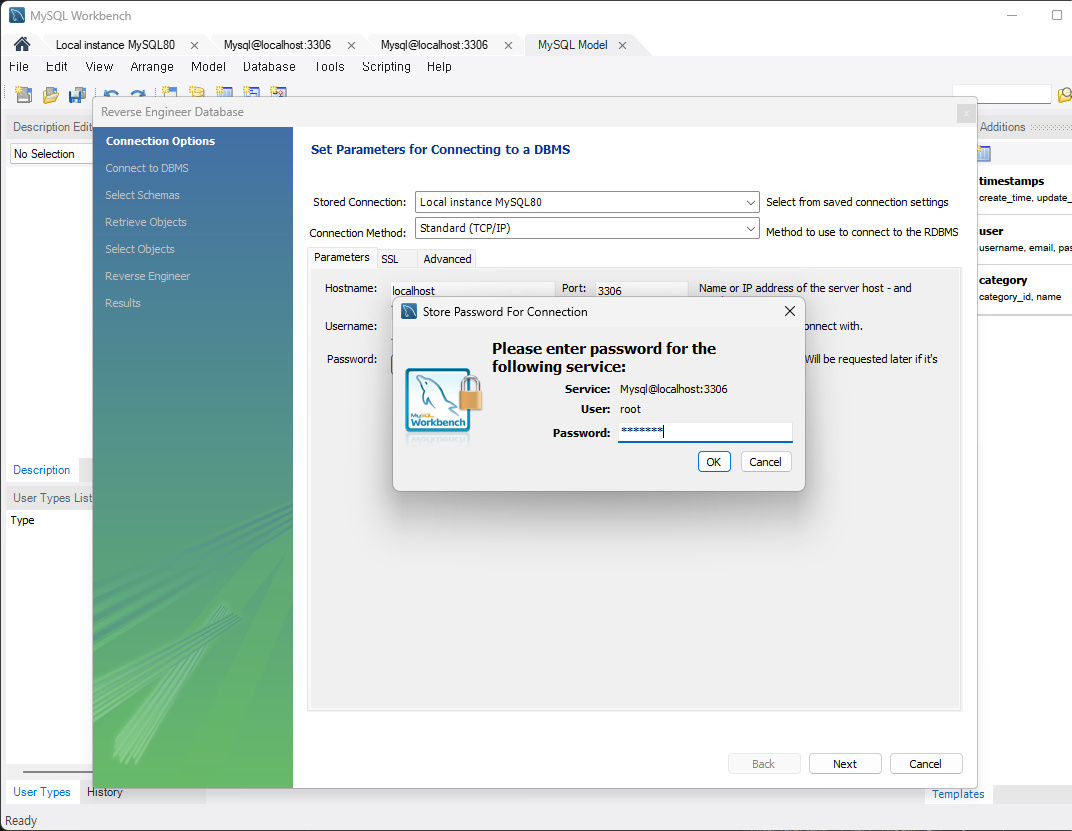Open the Workbench home screen tab

click(x=22, y=44)
